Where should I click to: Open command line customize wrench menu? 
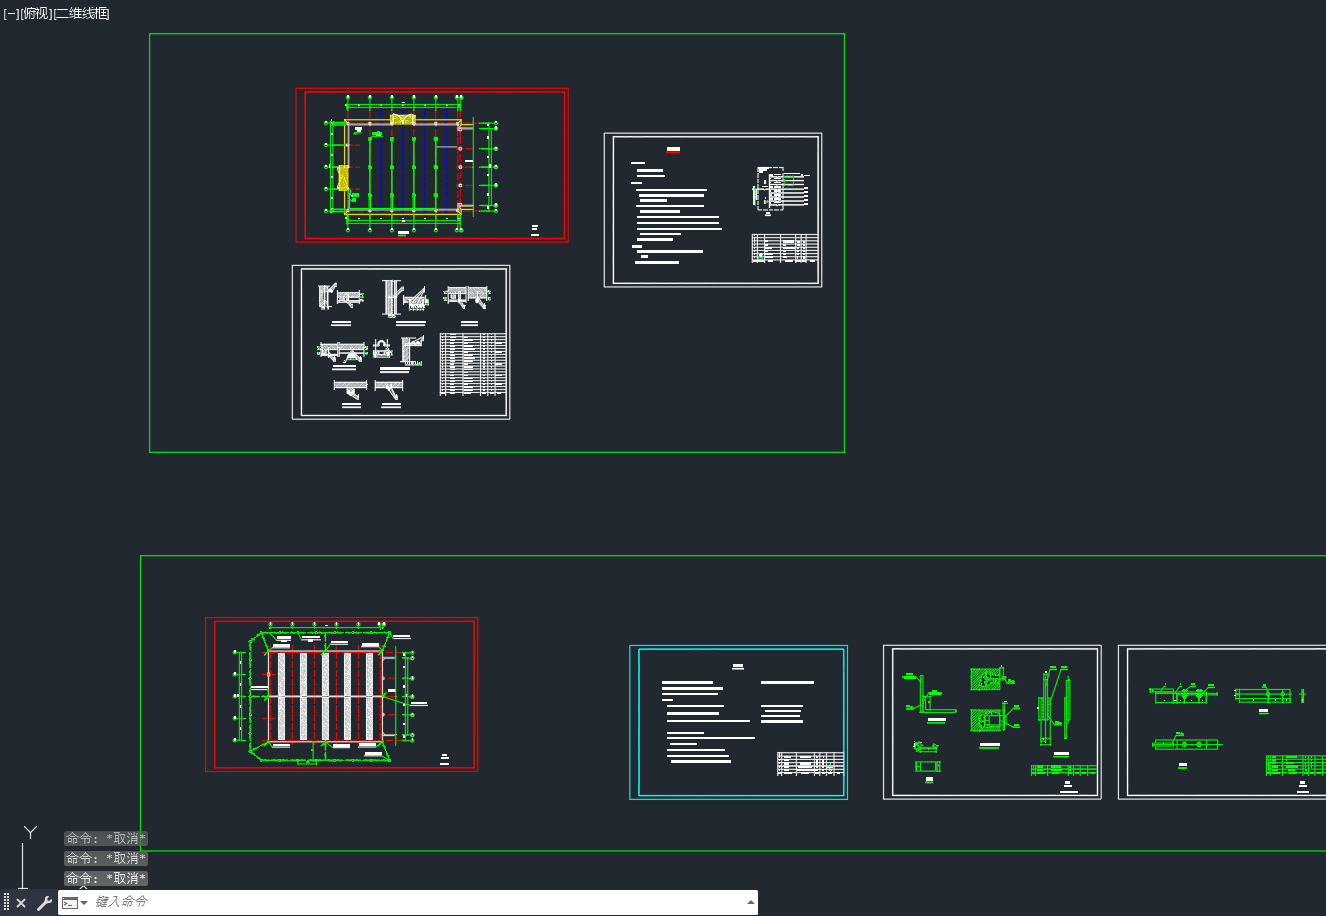44,903
